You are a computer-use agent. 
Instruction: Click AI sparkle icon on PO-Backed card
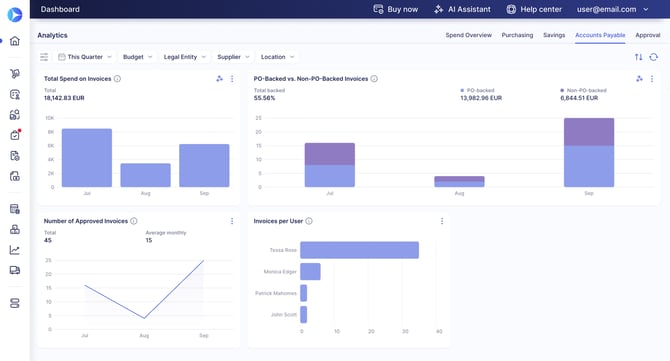(x=639, y=79)
